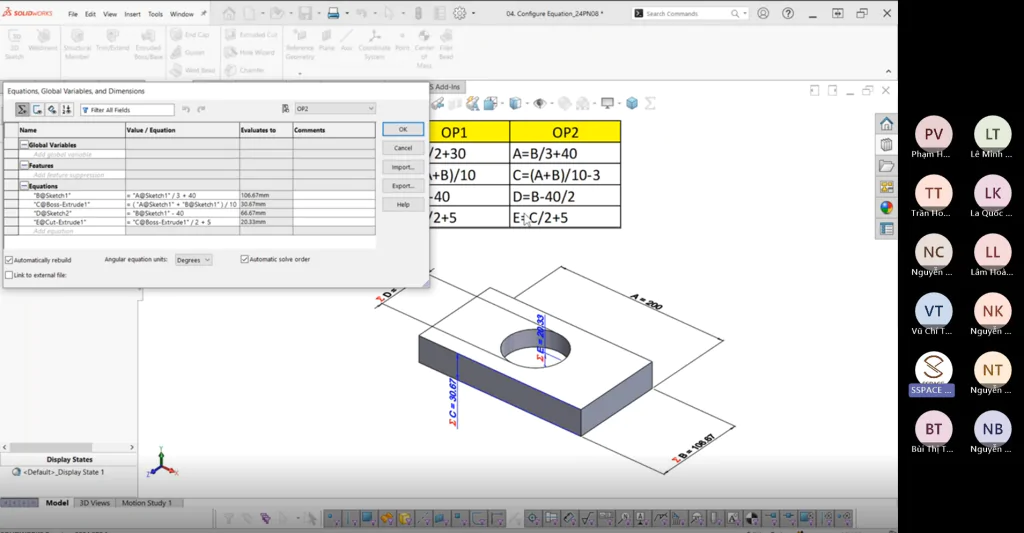Open the Tools menu

click(155, 14)
